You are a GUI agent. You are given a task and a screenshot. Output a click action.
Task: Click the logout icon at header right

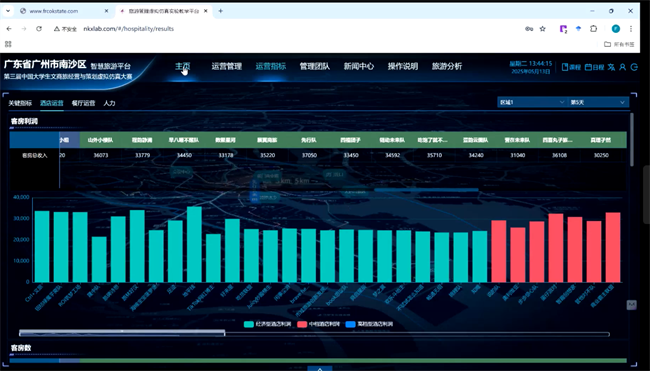click(634, 67)
